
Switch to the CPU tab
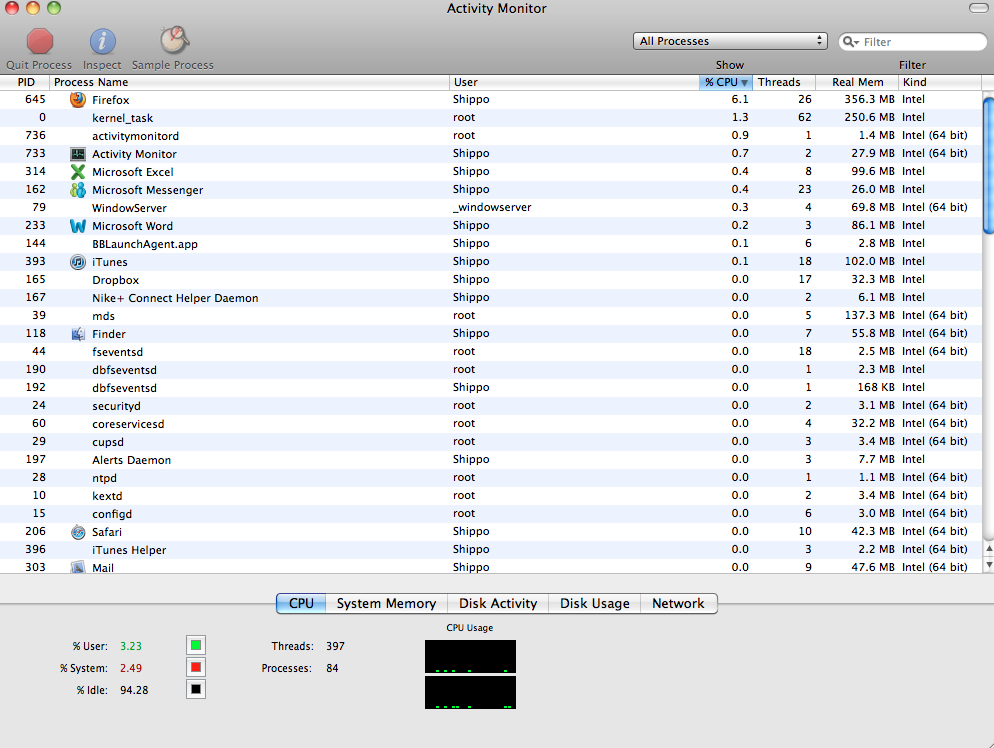pos(301,603)
